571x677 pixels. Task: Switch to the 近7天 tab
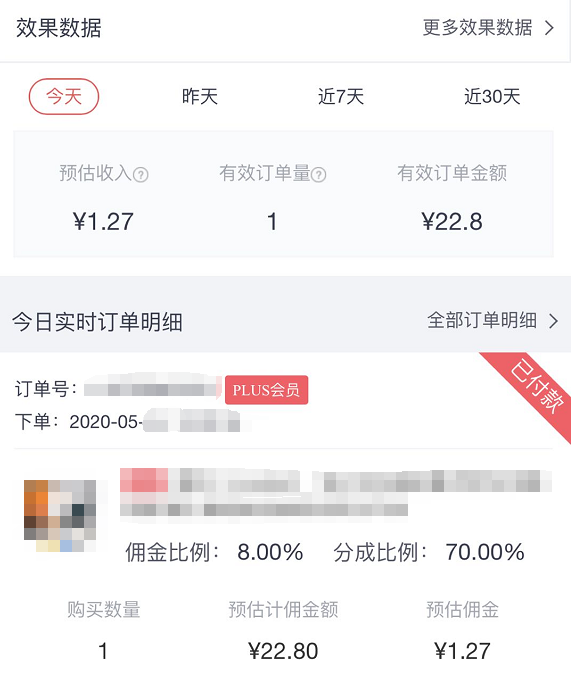341,96
